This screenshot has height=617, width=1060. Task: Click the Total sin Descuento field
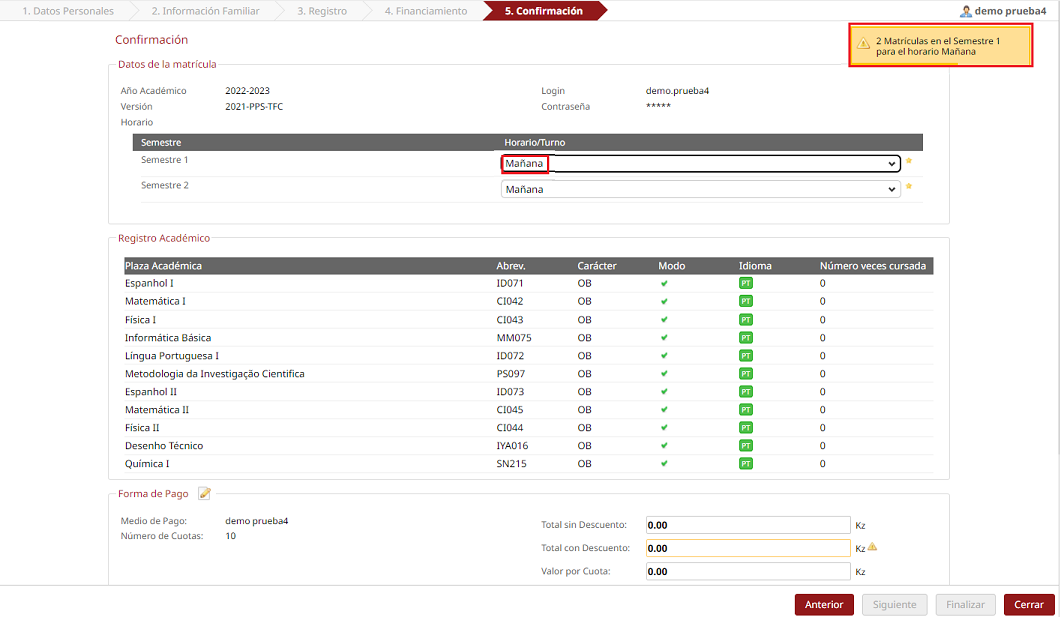pos(747,525)
